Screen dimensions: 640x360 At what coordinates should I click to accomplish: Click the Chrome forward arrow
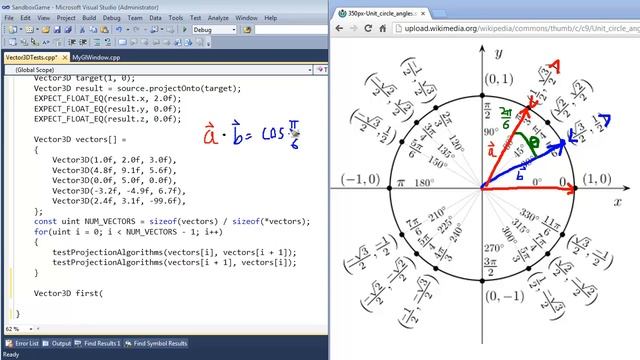354,28
